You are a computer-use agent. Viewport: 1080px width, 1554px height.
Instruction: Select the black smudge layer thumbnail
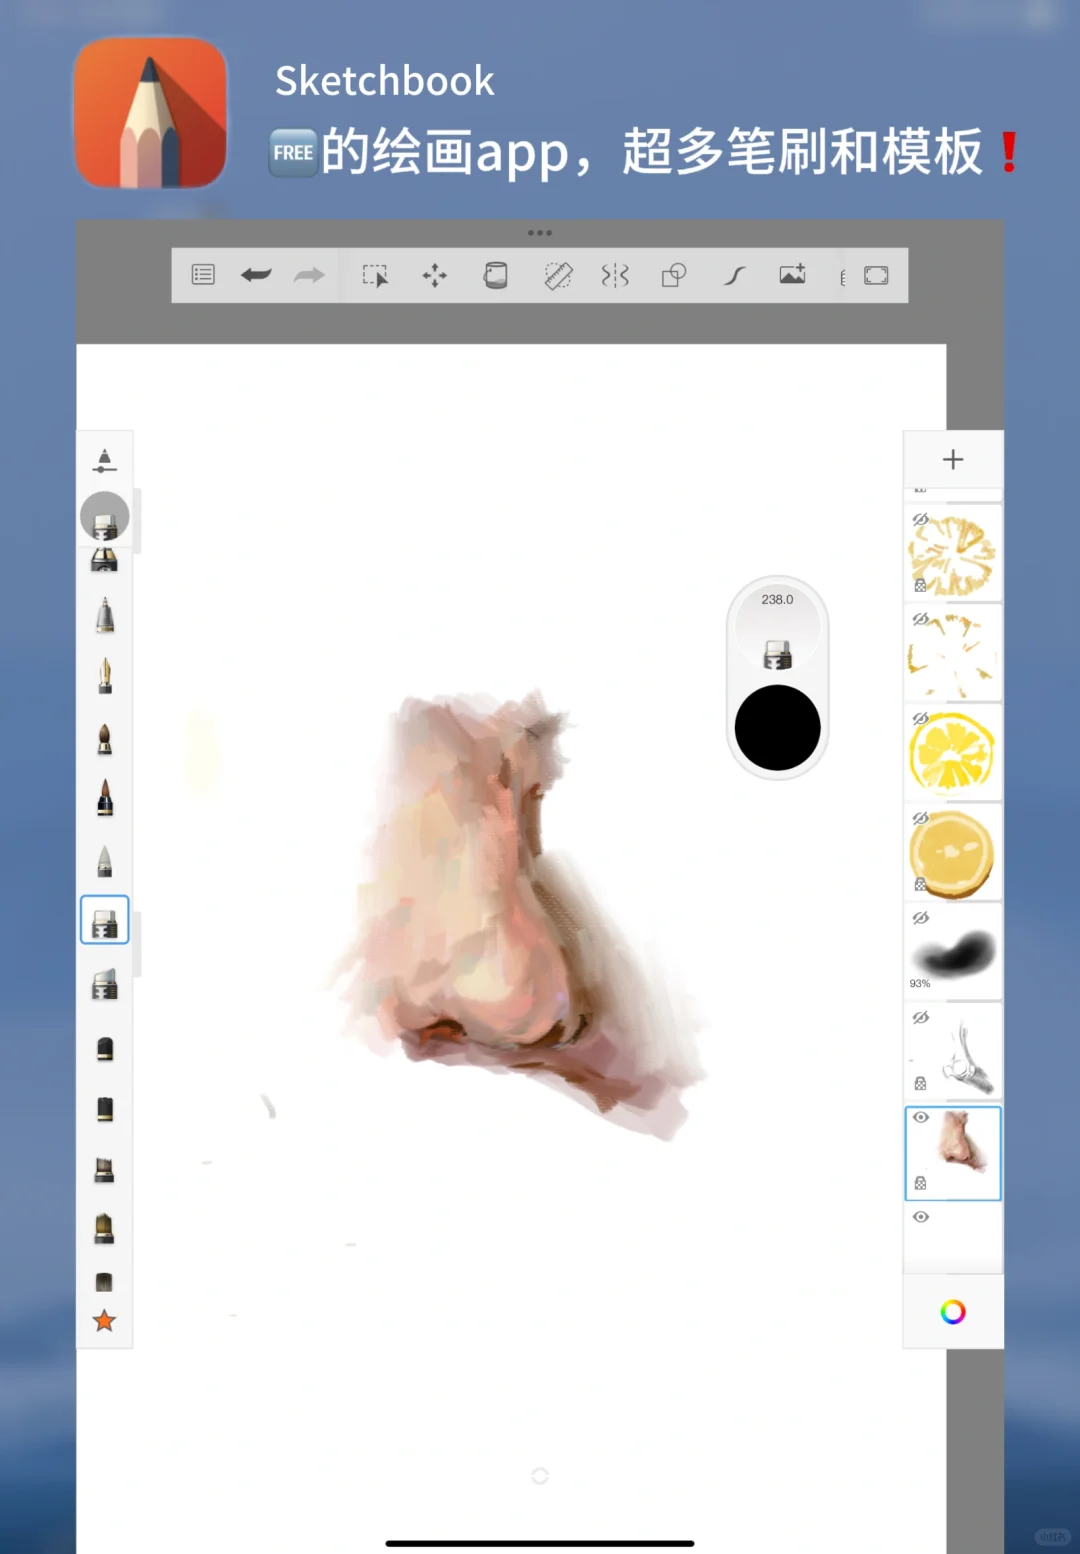click(x=953, y=951)
